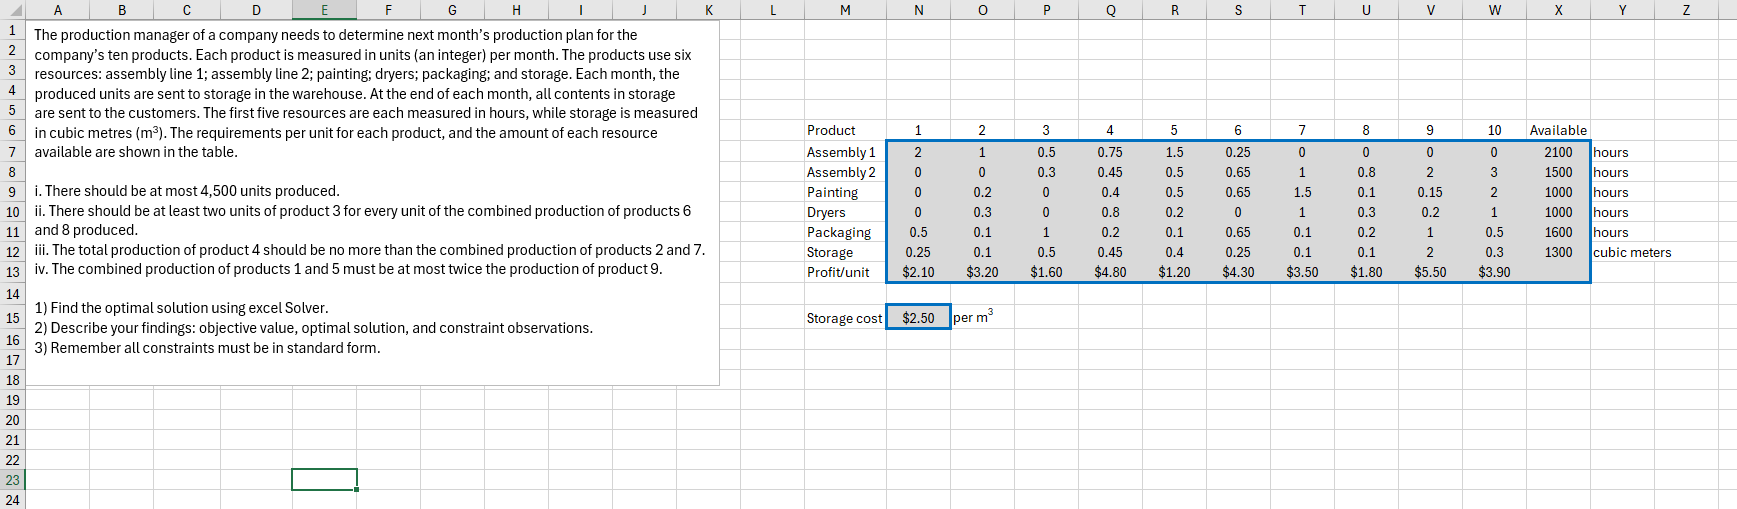
Task: Click Assembly 1 value 0.75 for product 4
Action: (1110, 152)
